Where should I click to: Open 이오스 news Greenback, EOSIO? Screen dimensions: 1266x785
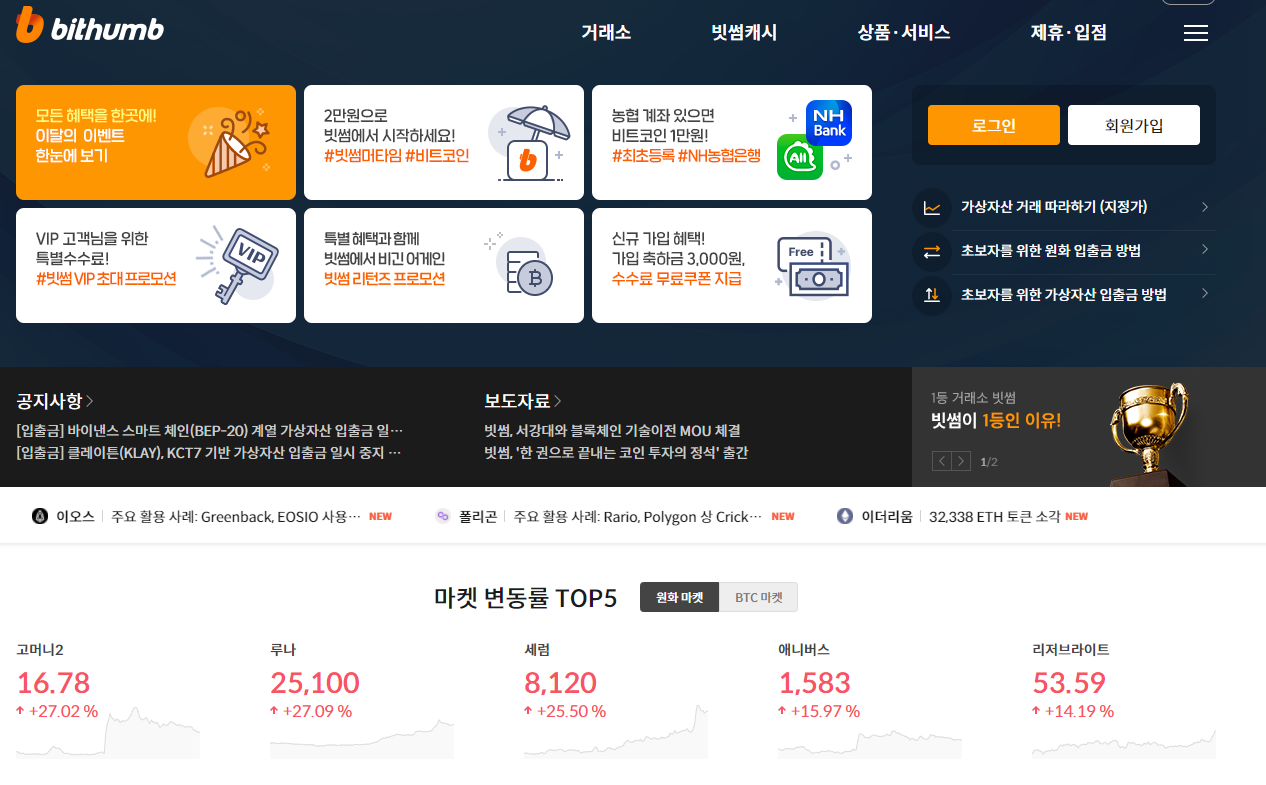pos(236,517)
